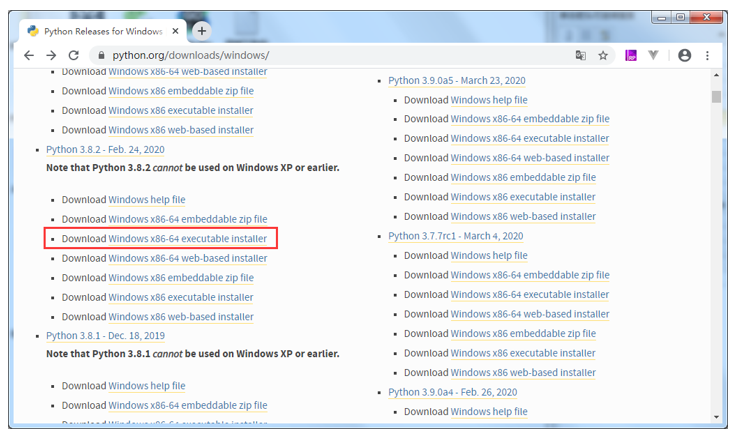
Task: Download Python 3.9.0a5 x86 web-based installer
Action: click(523, 217)
